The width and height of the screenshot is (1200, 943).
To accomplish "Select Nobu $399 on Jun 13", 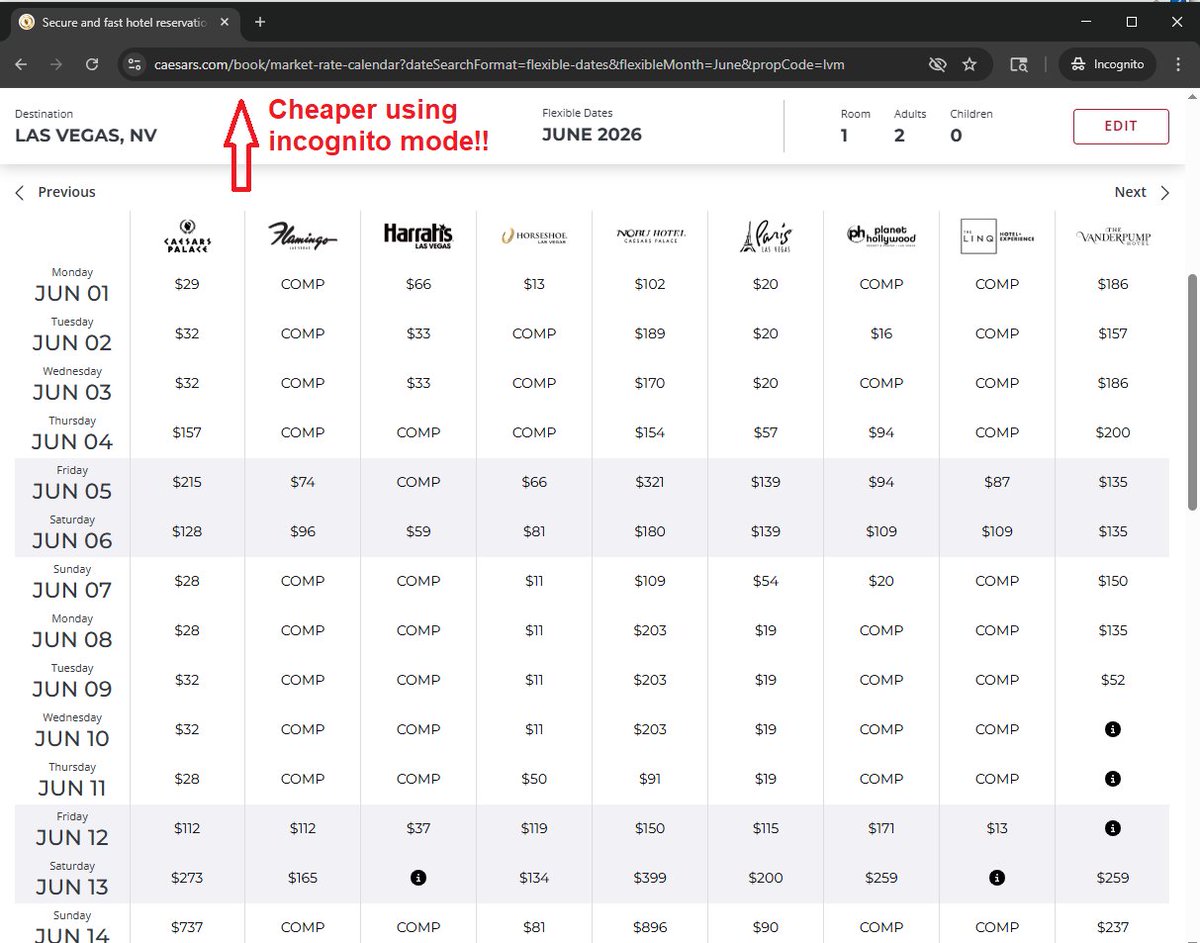I will pos(650,877).
